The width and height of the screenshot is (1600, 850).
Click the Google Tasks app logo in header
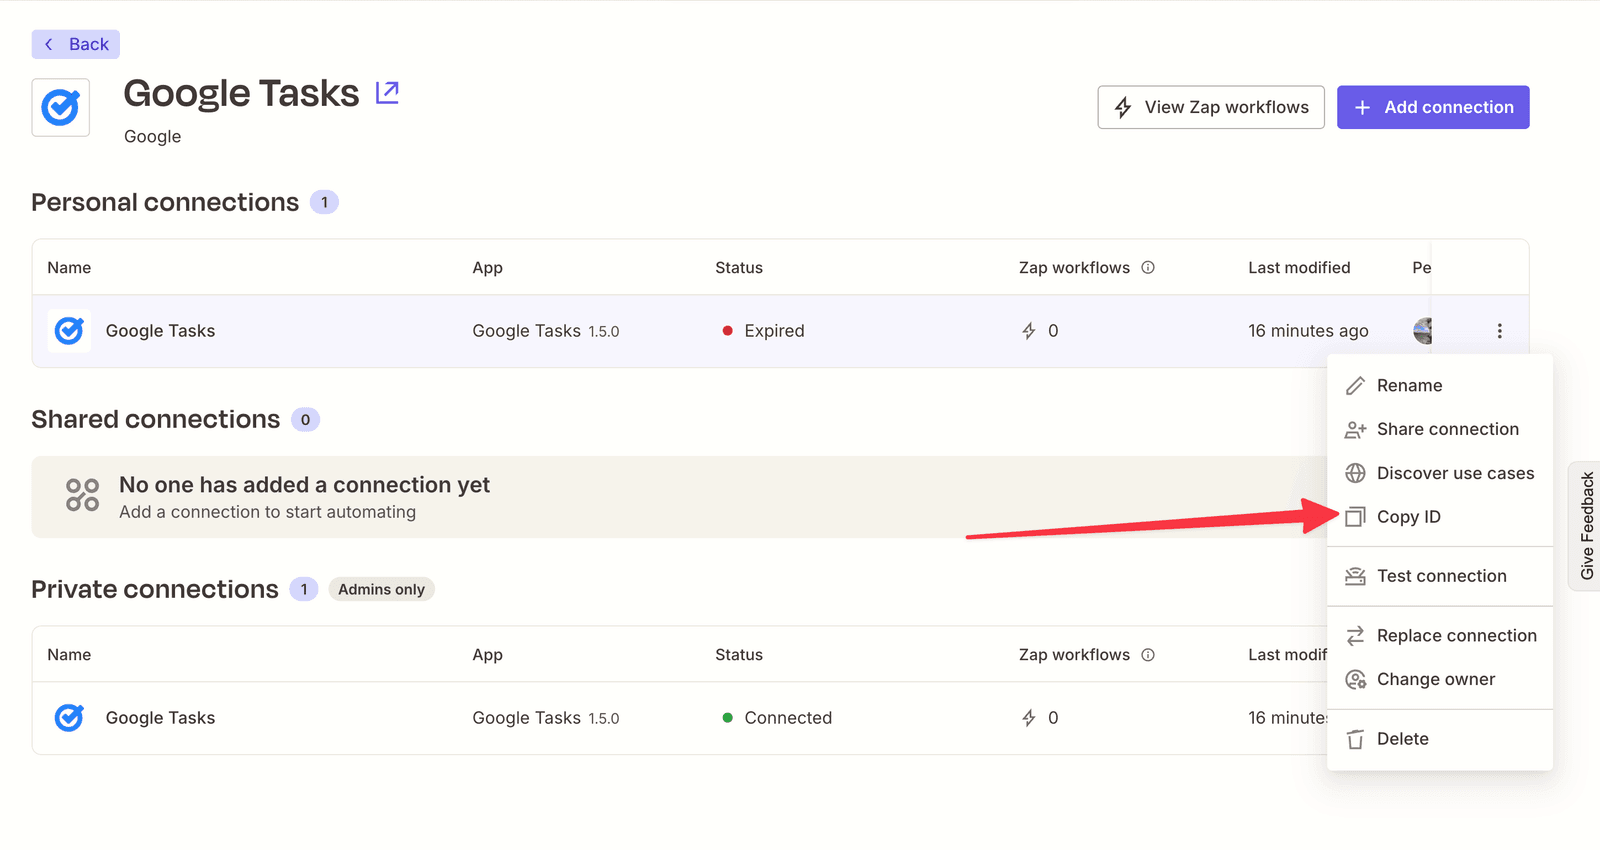pyautogui.click(x=61, y=107)
